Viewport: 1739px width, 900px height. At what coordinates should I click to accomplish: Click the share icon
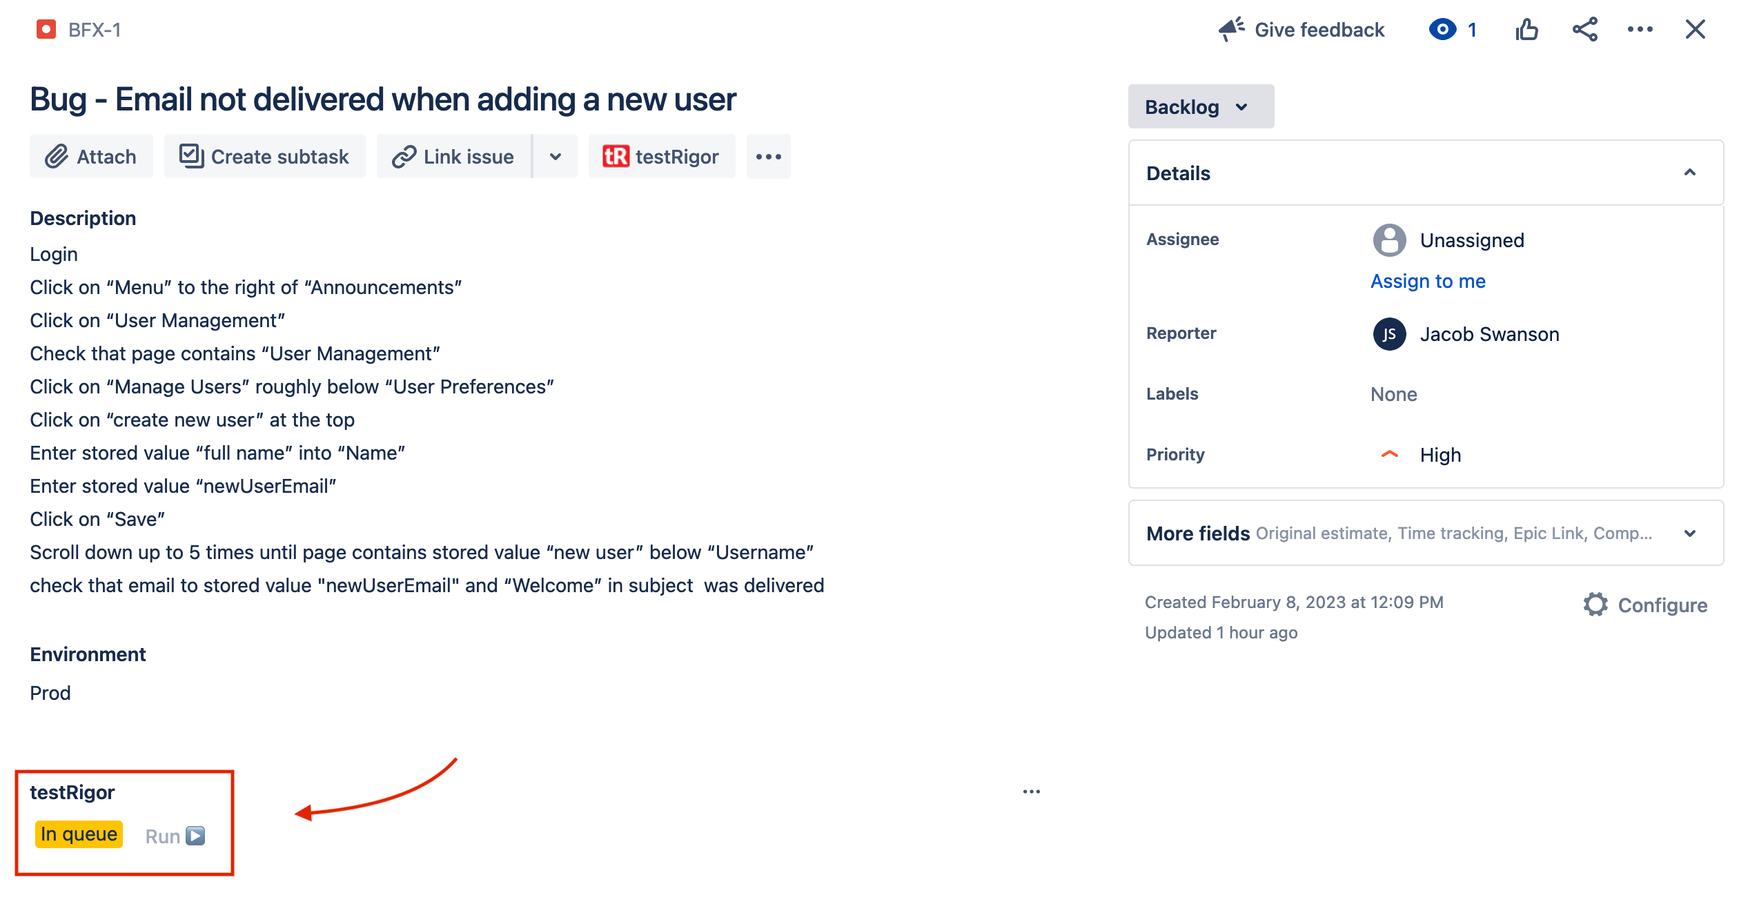point(1584,29)
